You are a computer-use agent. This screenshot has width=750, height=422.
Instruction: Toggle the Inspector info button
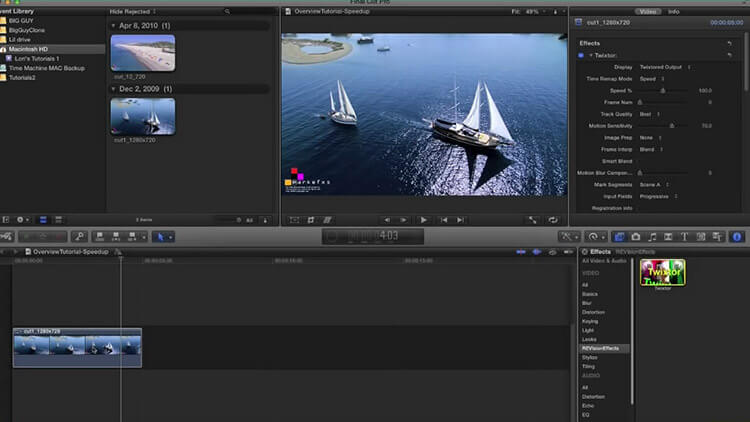click(x=737, y=236)
